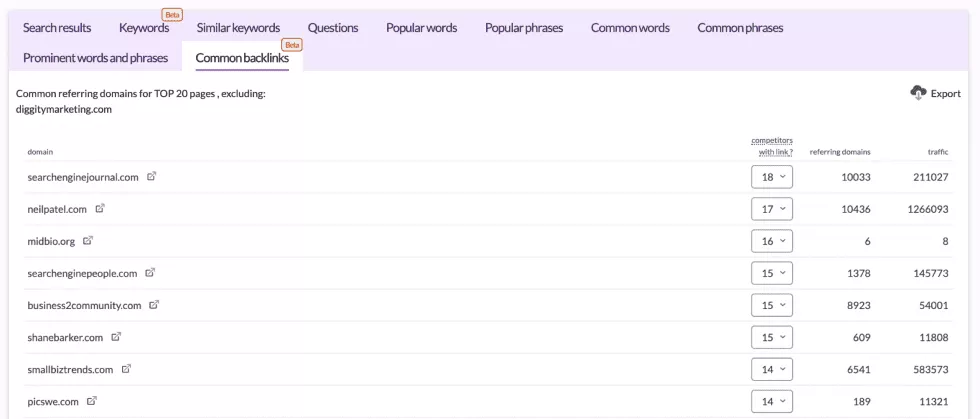Click the traffic column header

click(x=938, y=152)
